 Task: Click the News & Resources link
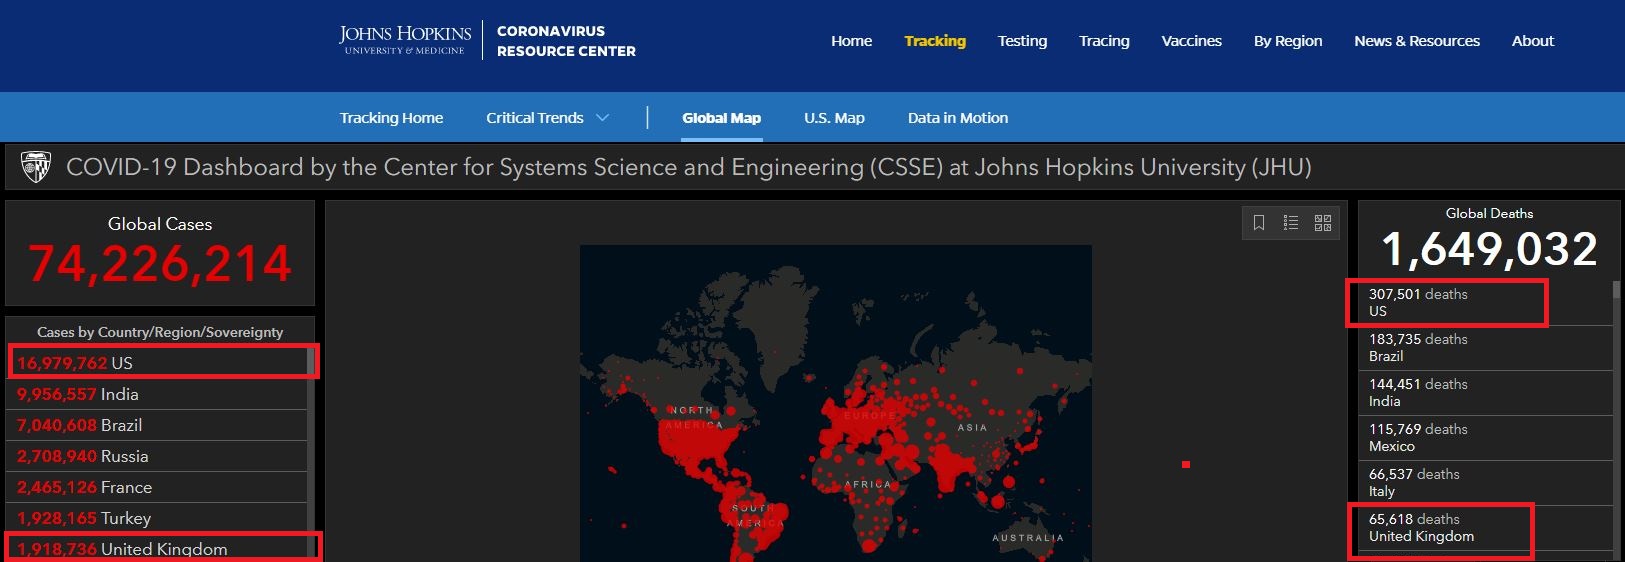[x=1416, y=41]
